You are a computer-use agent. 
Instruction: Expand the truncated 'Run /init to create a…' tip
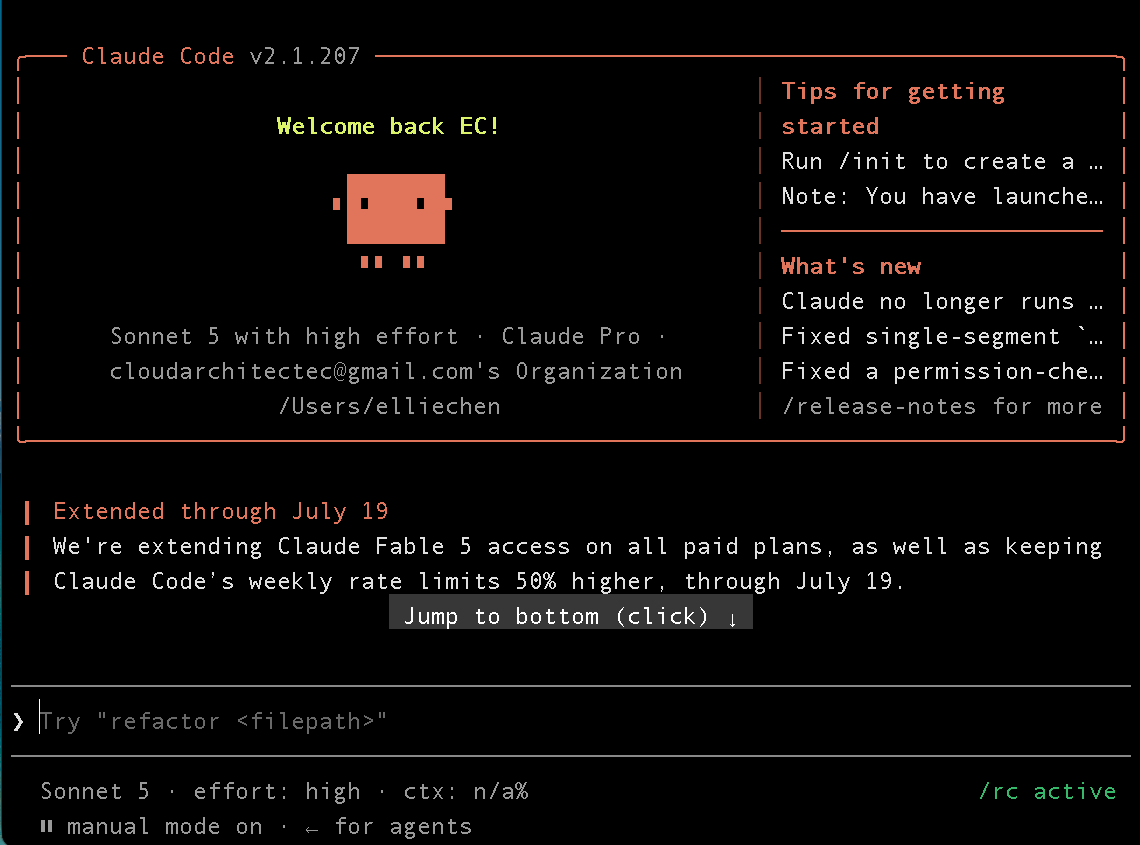pos(942,161)
